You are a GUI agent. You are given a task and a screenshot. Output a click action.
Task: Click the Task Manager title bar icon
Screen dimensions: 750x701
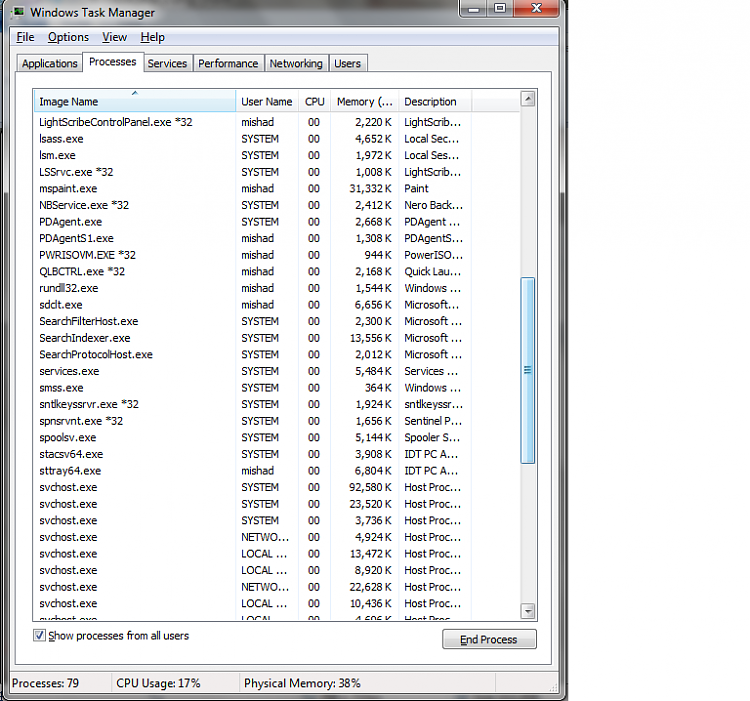pos(18,11)
